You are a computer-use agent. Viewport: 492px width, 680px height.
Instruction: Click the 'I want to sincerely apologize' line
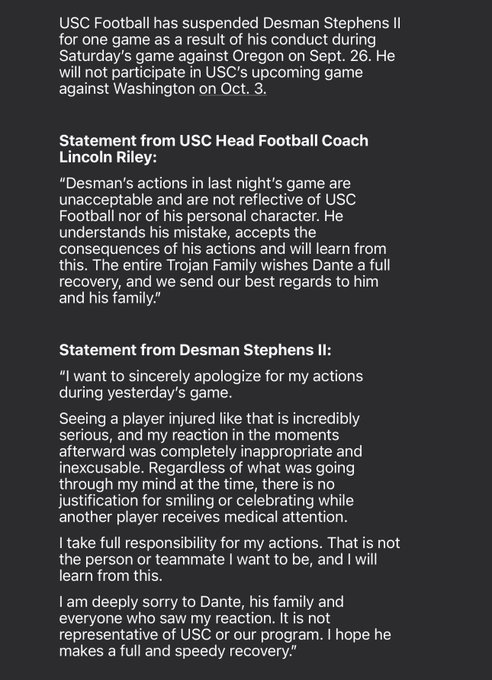click(x=211, y=376)
